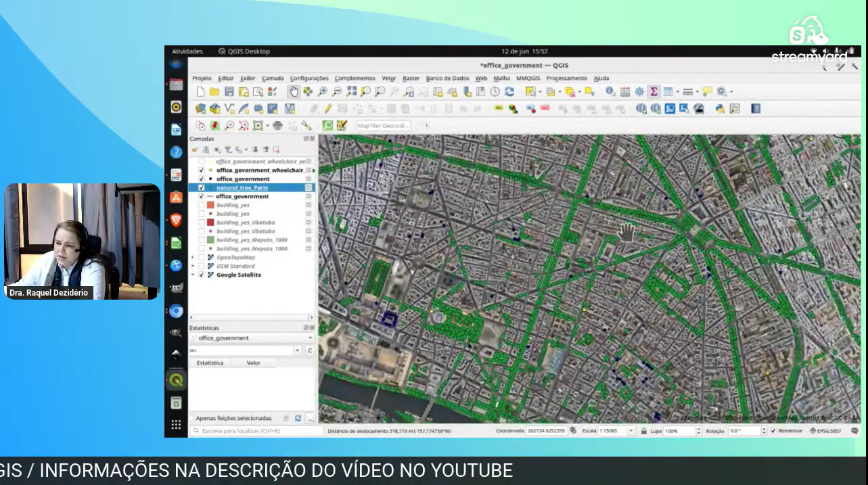Open the Temporal Controller clock icon
Viewport: 868px width, 485px height.
(x=495, y=92)
